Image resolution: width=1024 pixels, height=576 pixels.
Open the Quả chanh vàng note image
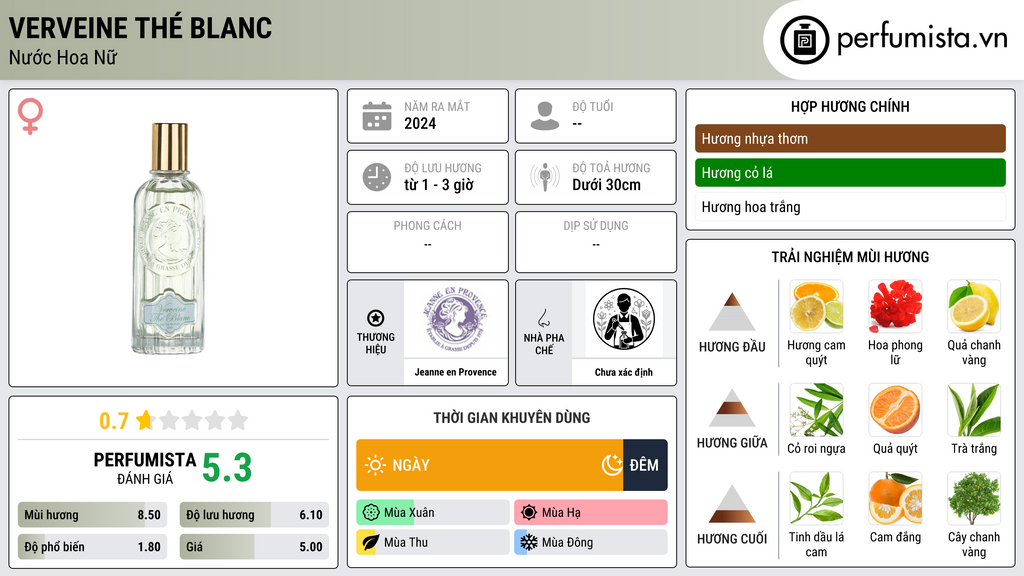[974, 306]
